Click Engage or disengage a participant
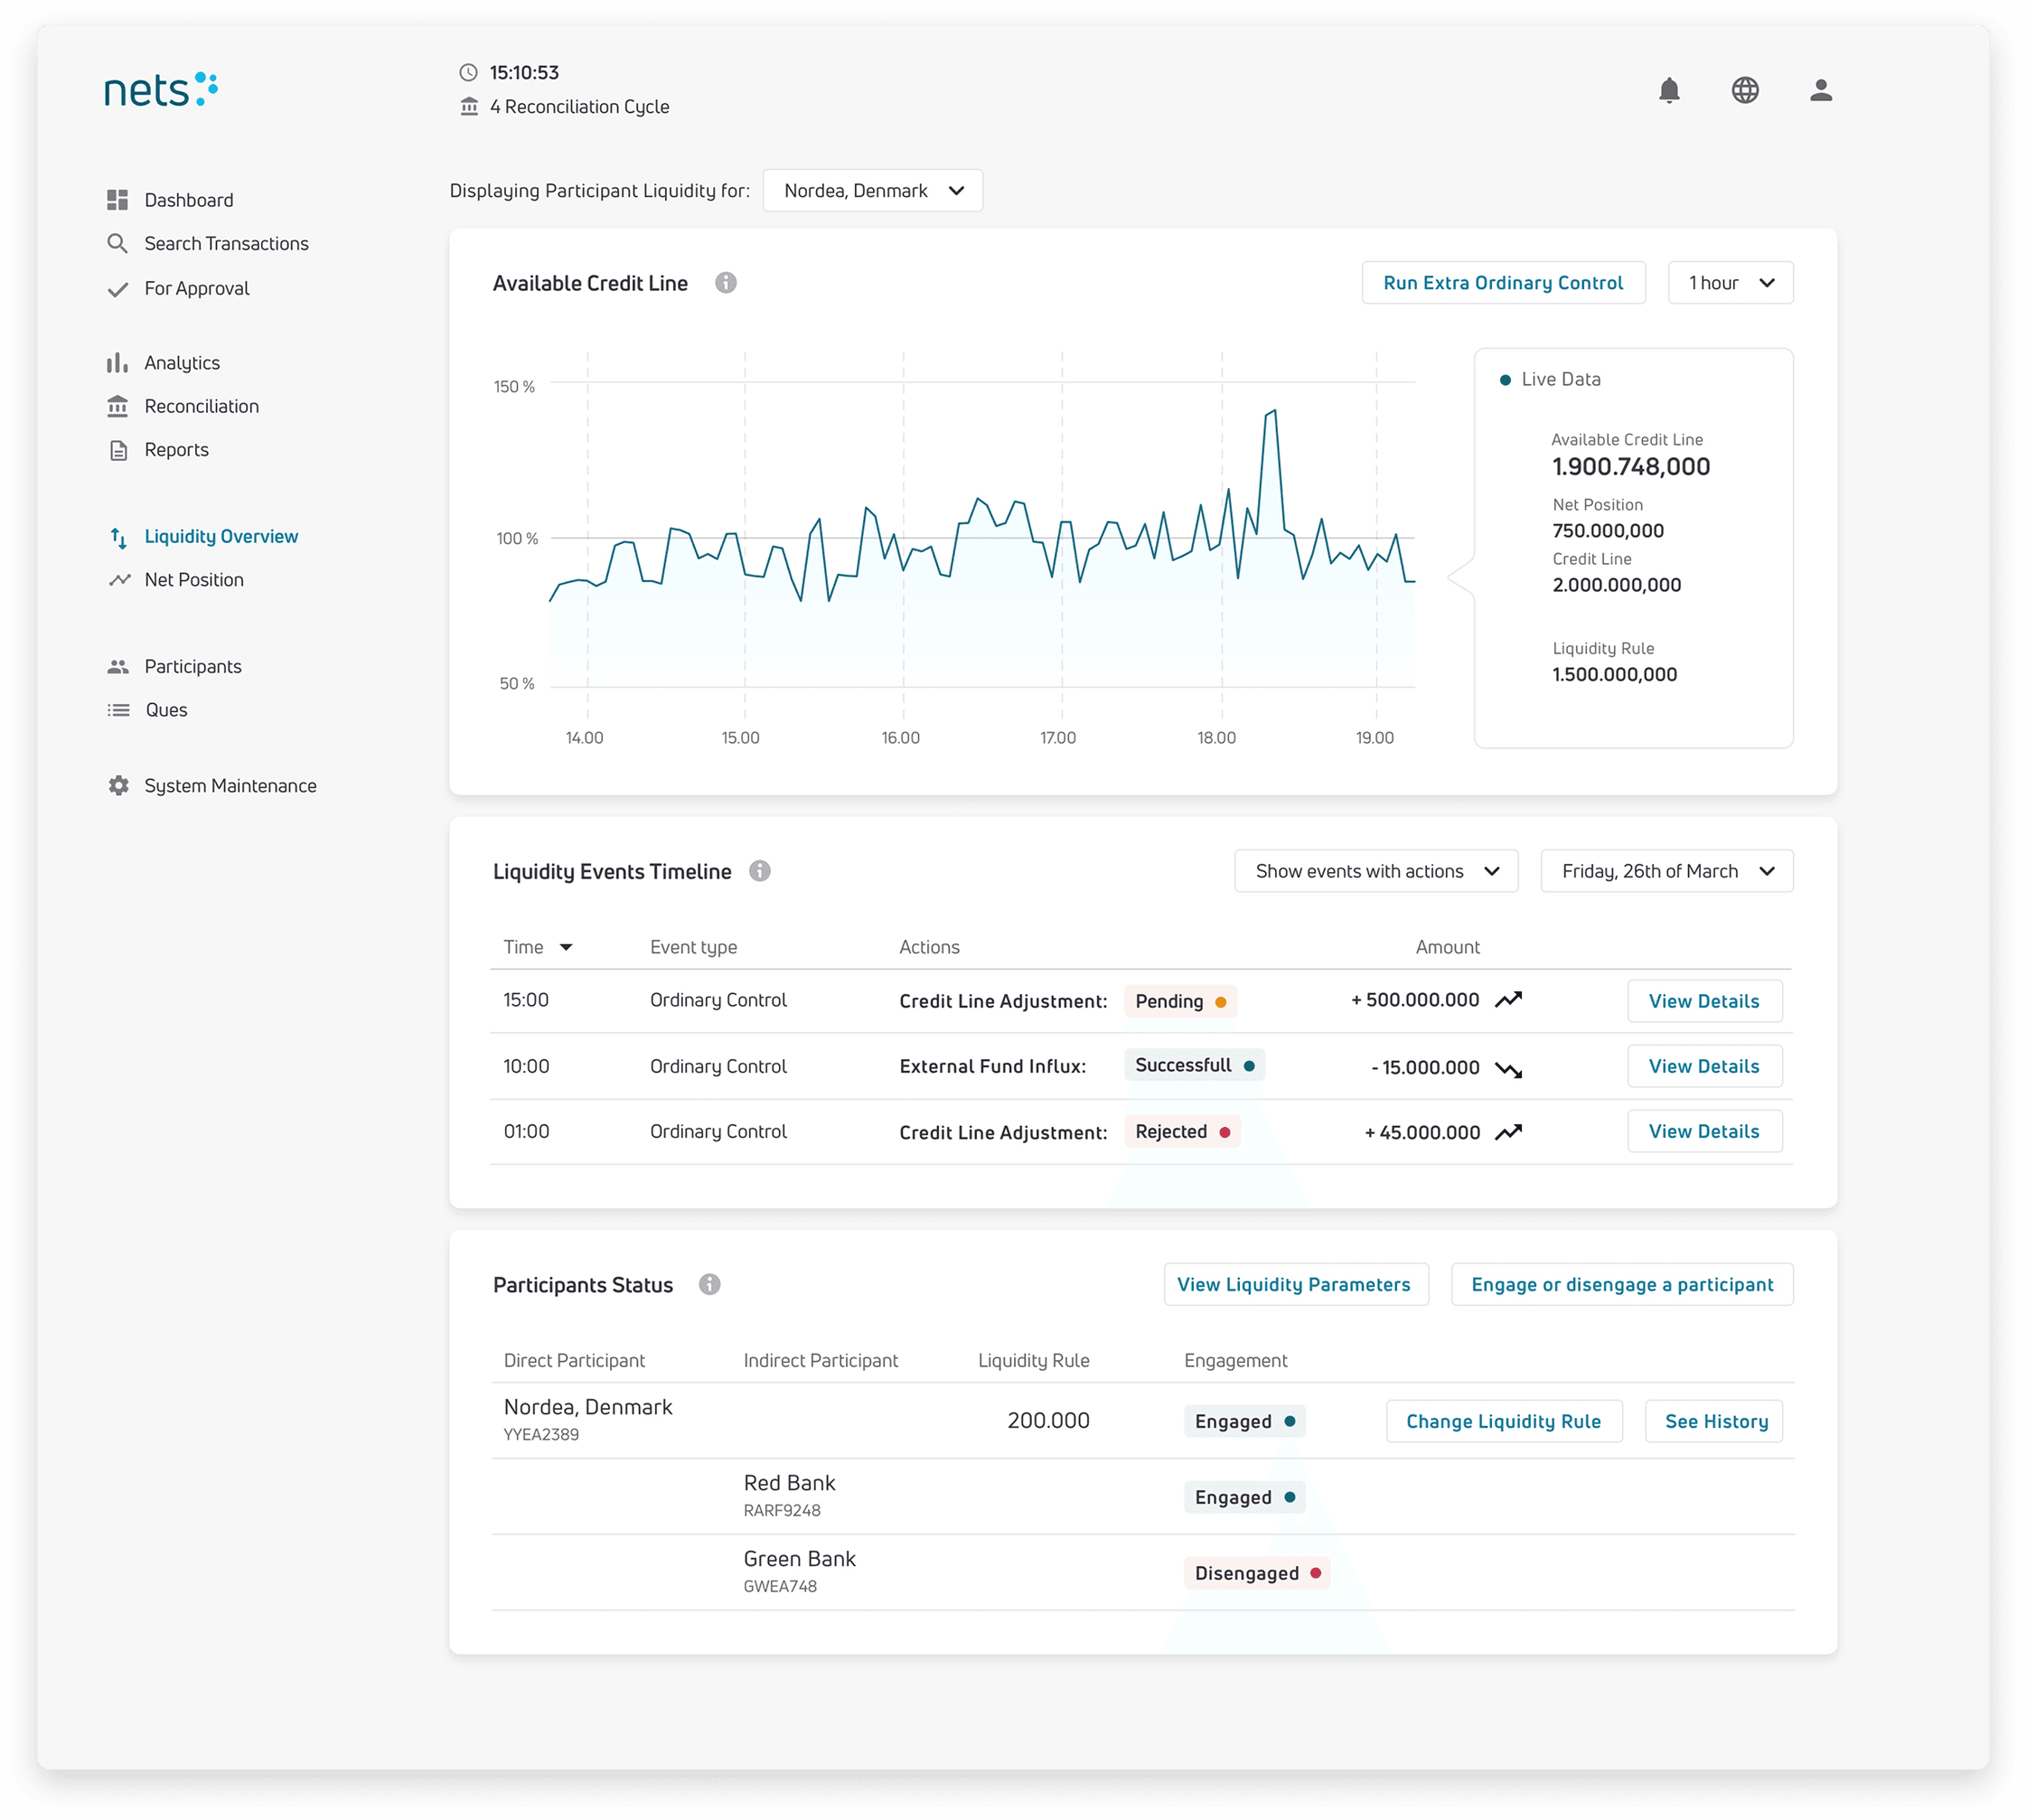 pos(1622,1284)
